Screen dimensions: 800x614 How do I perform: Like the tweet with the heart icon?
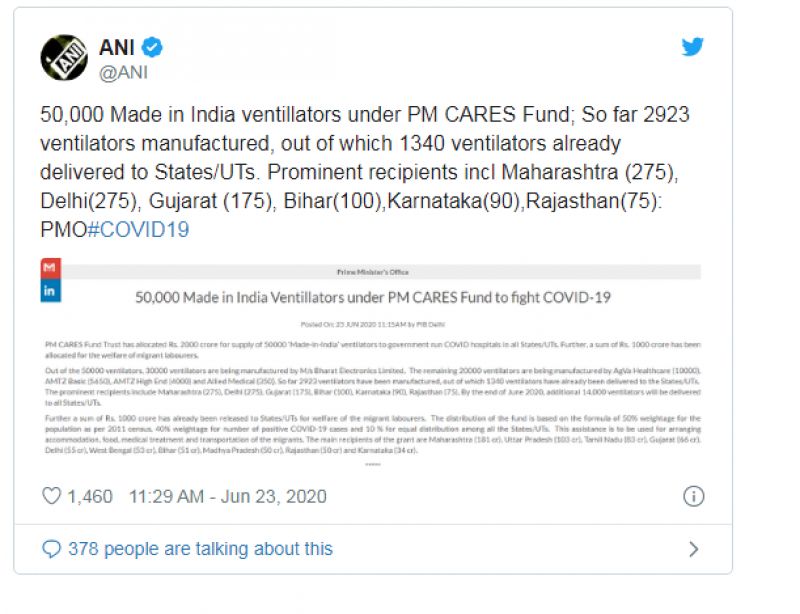tap(52, 496)
